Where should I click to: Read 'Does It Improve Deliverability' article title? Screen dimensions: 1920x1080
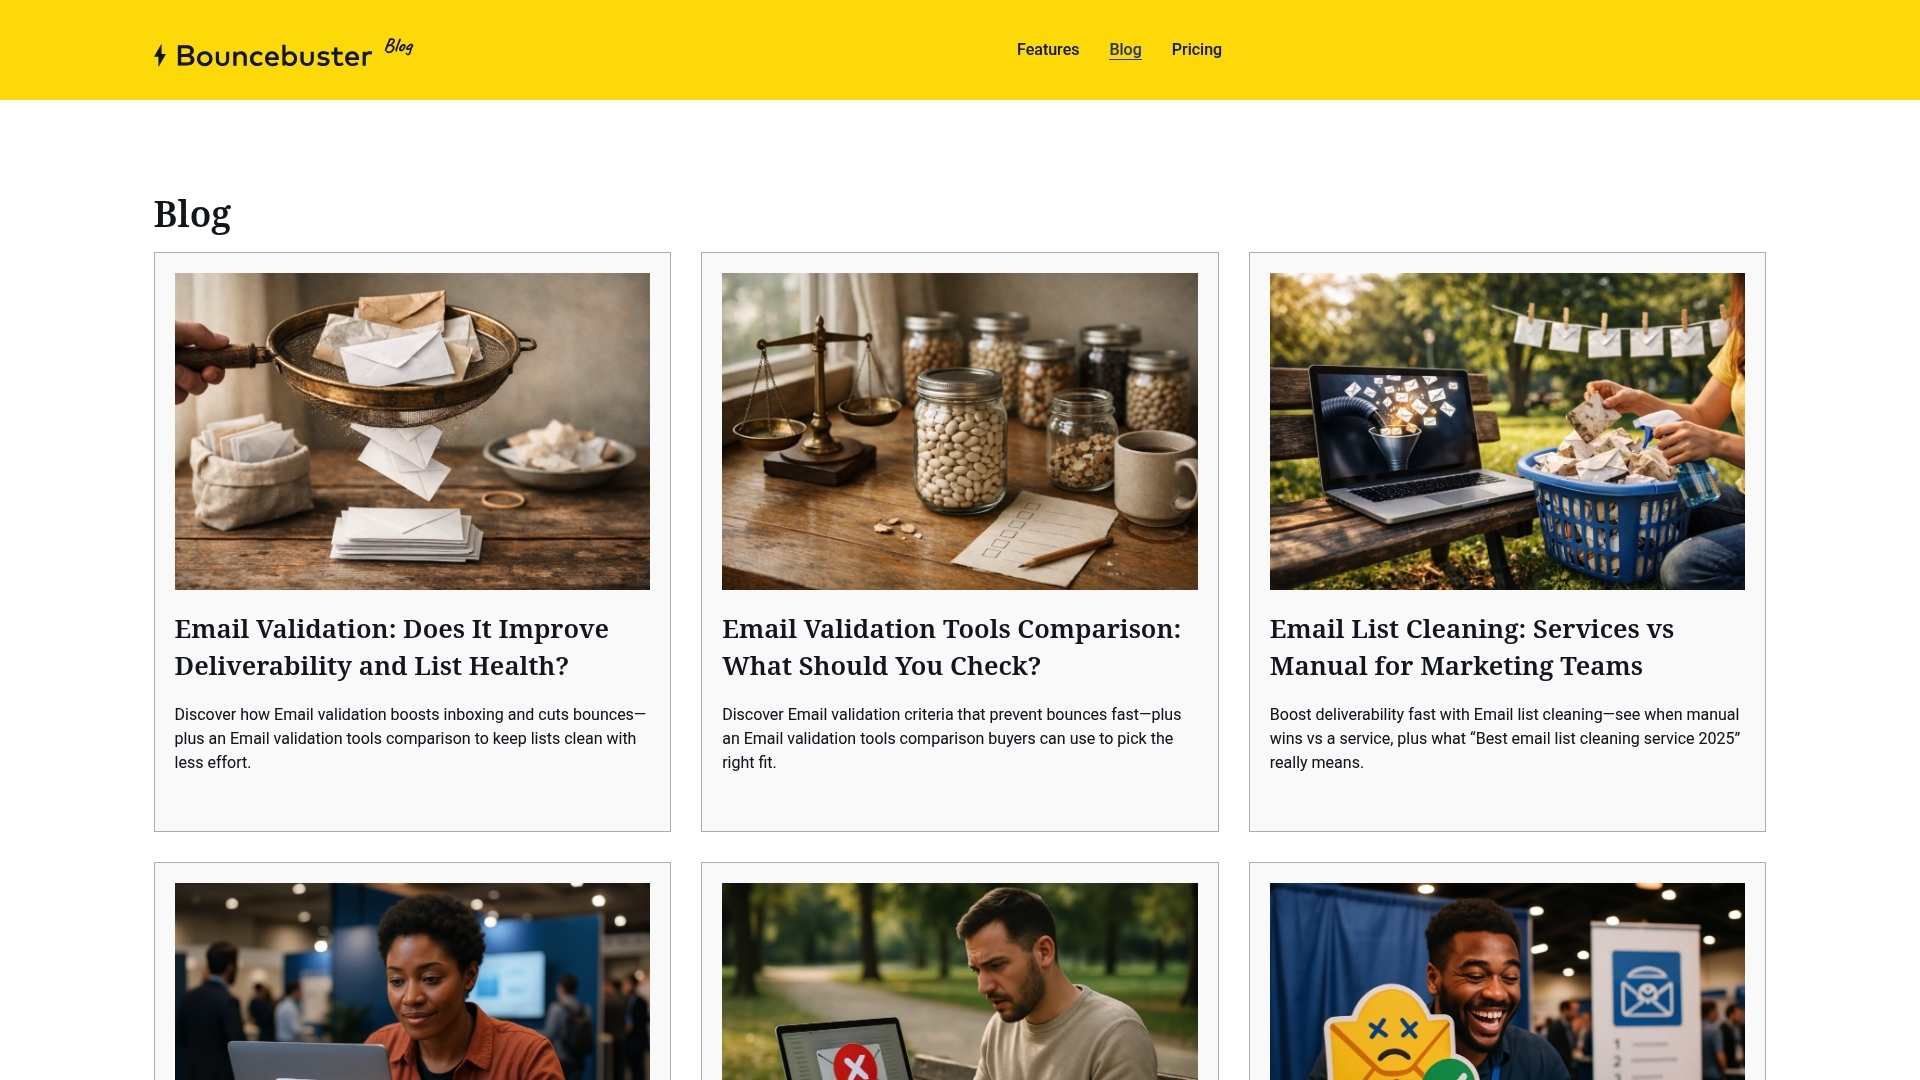(x=392, y=647)
